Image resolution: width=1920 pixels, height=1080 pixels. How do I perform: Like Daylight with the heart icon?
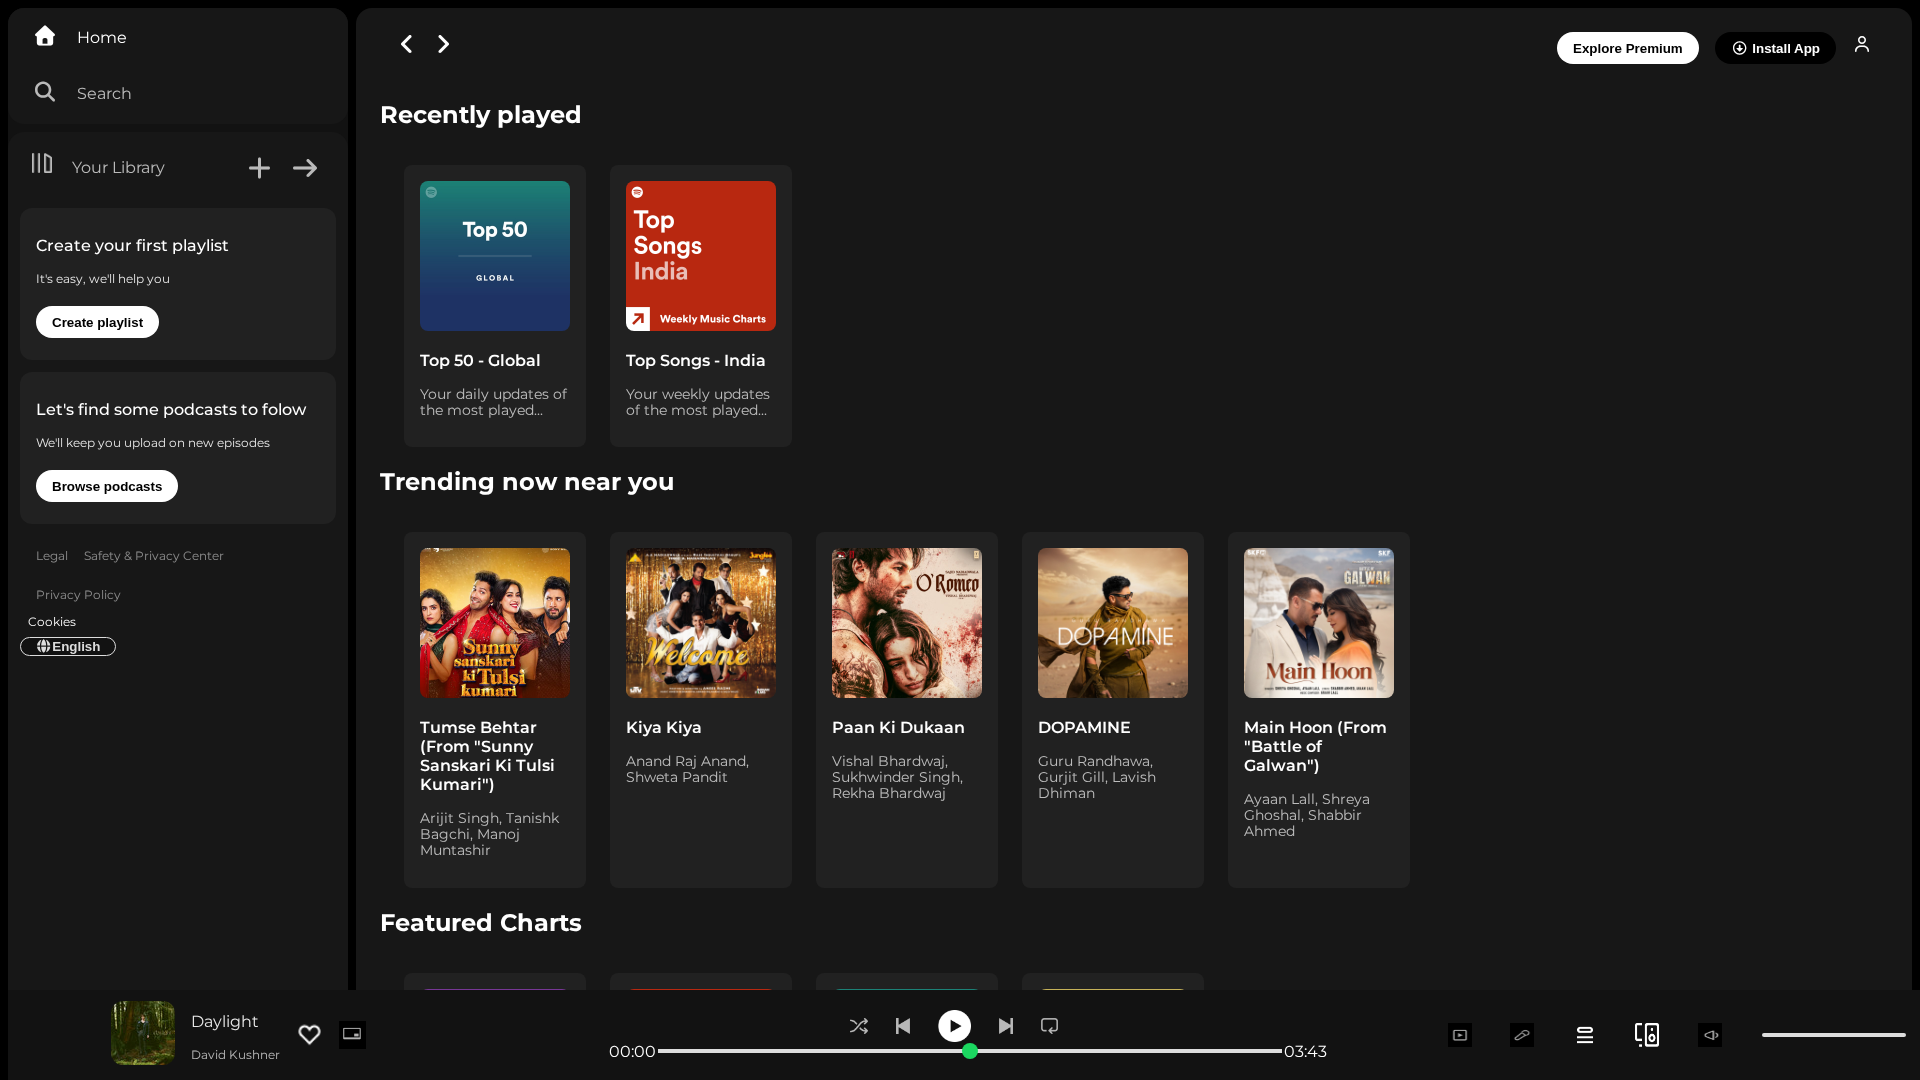point(309,1035)
